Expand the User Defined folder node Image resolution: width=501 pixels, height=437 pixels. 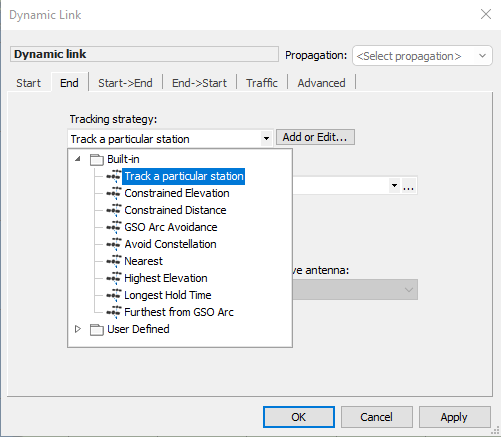point(78,329)
